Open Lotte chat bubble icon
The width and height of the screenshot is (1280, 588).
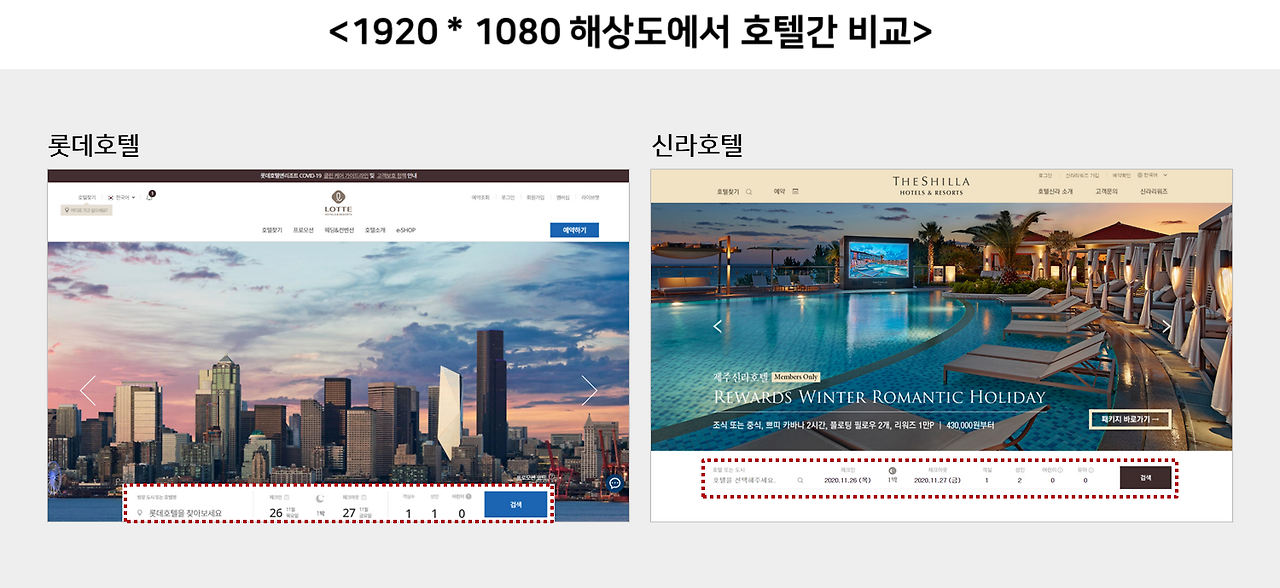[x=615, y=483]
